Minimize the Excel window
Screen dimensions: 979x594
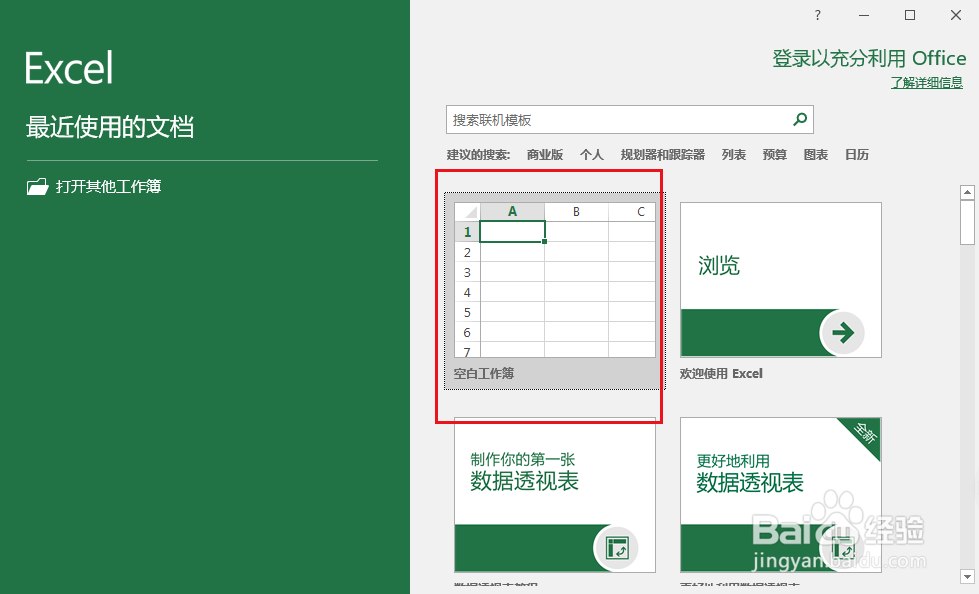tap(864, 16)
